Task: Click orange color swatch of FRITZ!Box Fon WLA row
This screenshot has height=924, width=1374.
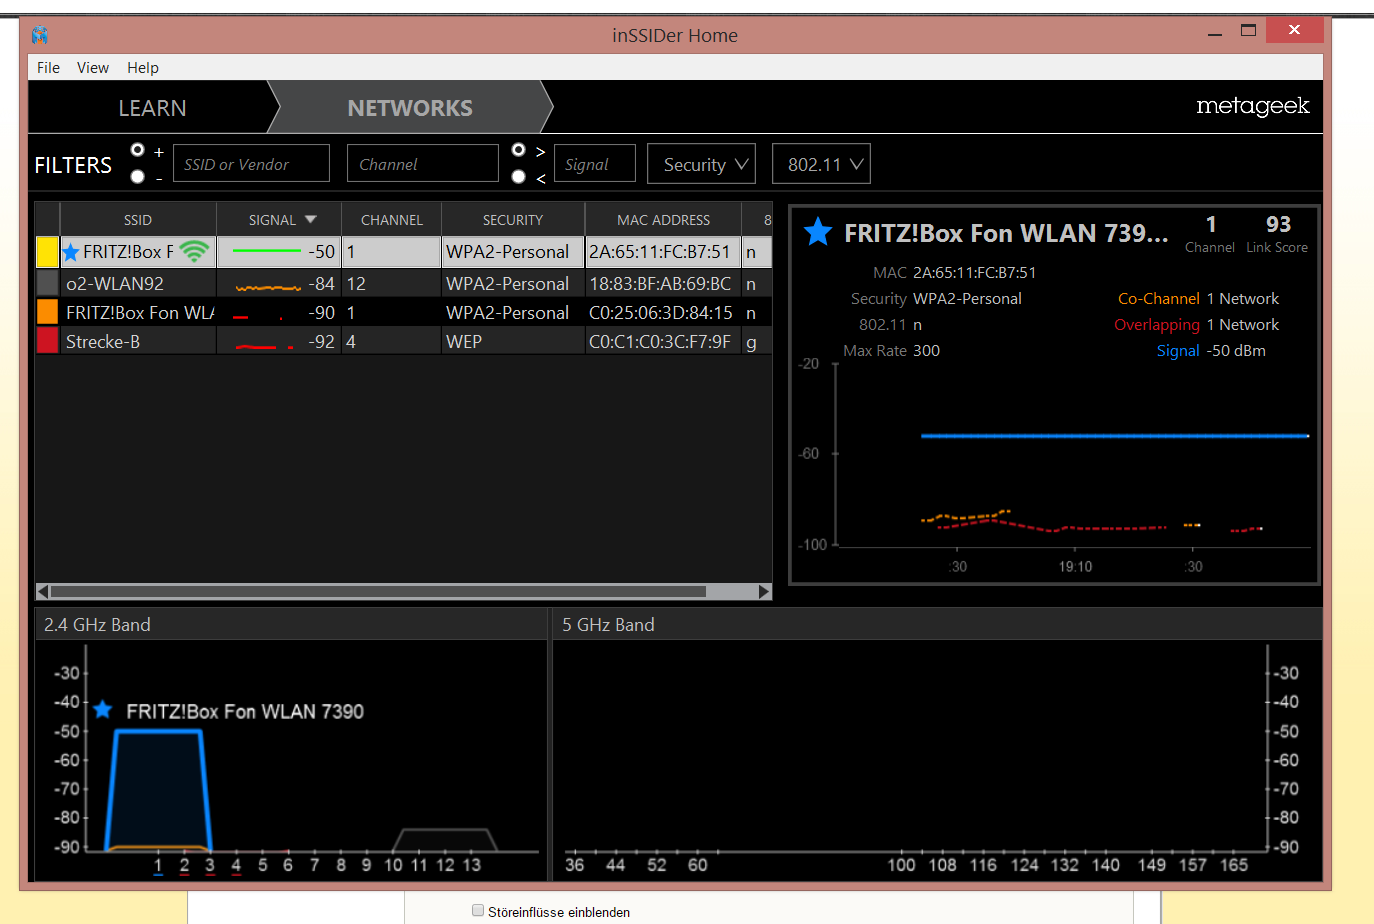Action: coord(47,312)
